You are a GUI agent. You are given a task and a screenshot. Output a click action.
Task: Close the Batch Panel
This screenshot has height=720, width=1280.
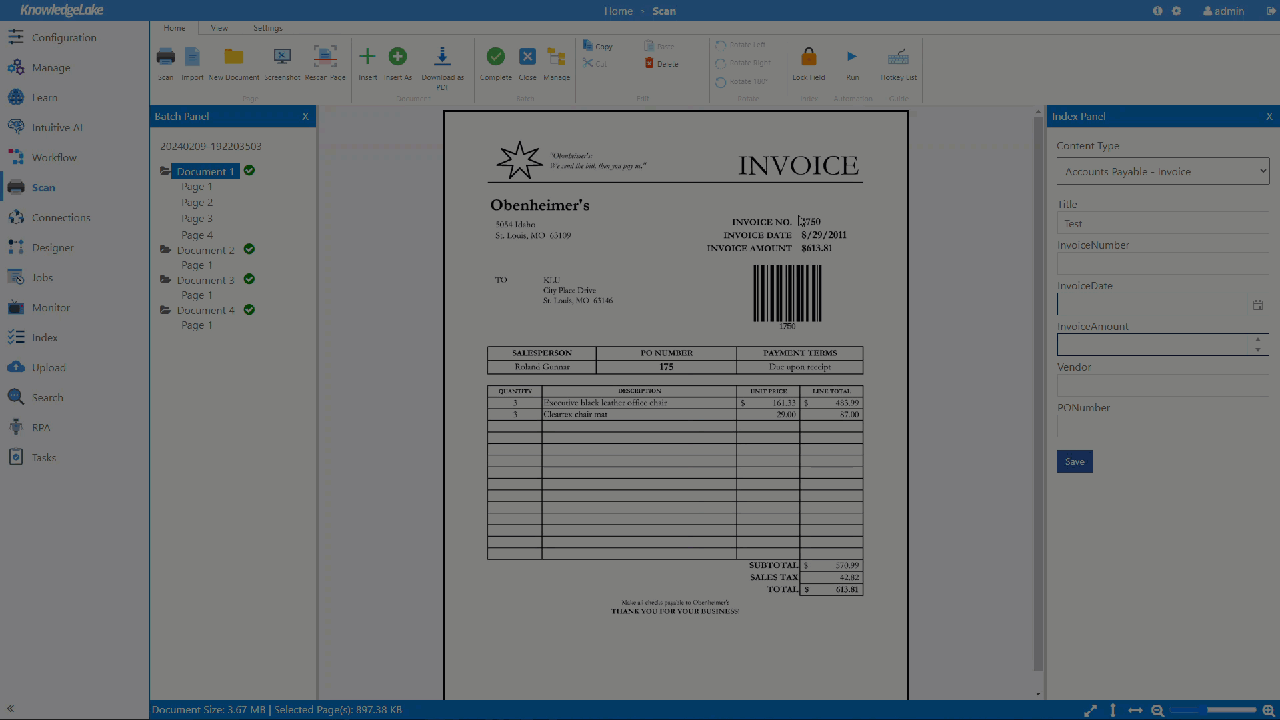click(306, 117)
